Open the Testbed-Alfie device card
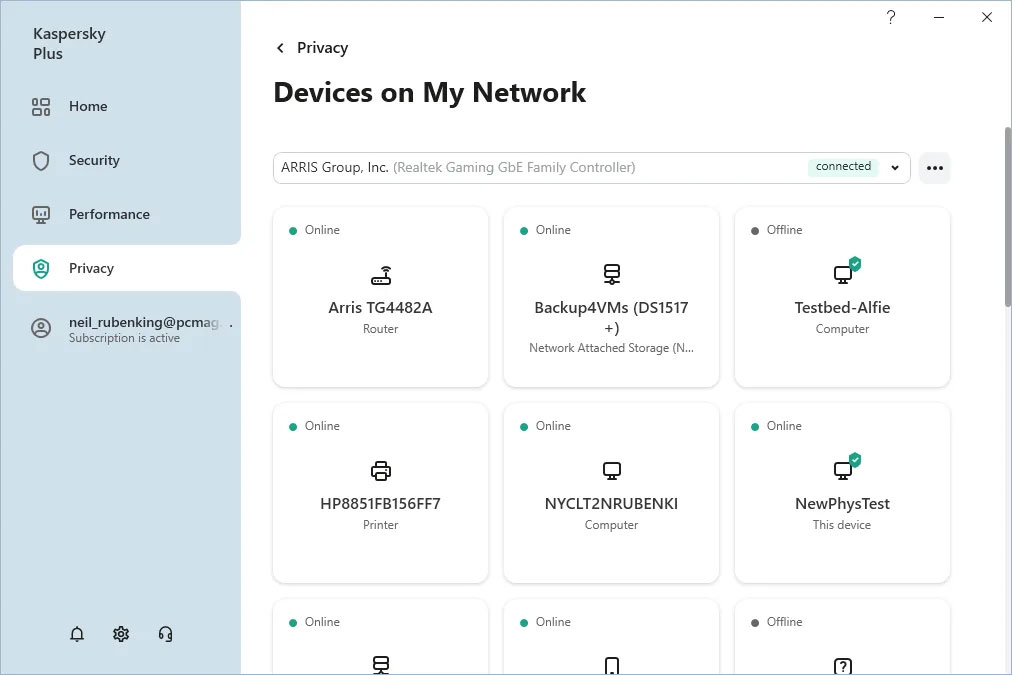Screen dimensions: 1012x675 click(842, 297)
